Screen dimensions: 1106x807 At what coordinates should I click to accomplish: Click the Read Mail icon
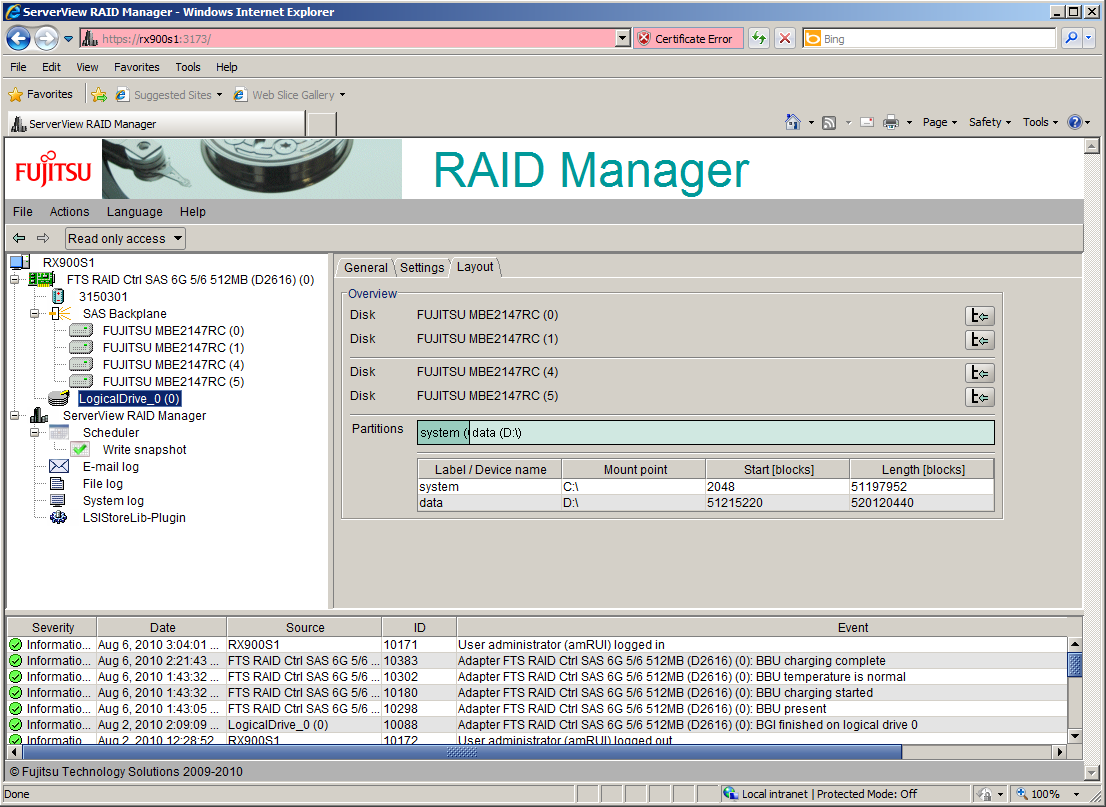click(x=867, y=123)
